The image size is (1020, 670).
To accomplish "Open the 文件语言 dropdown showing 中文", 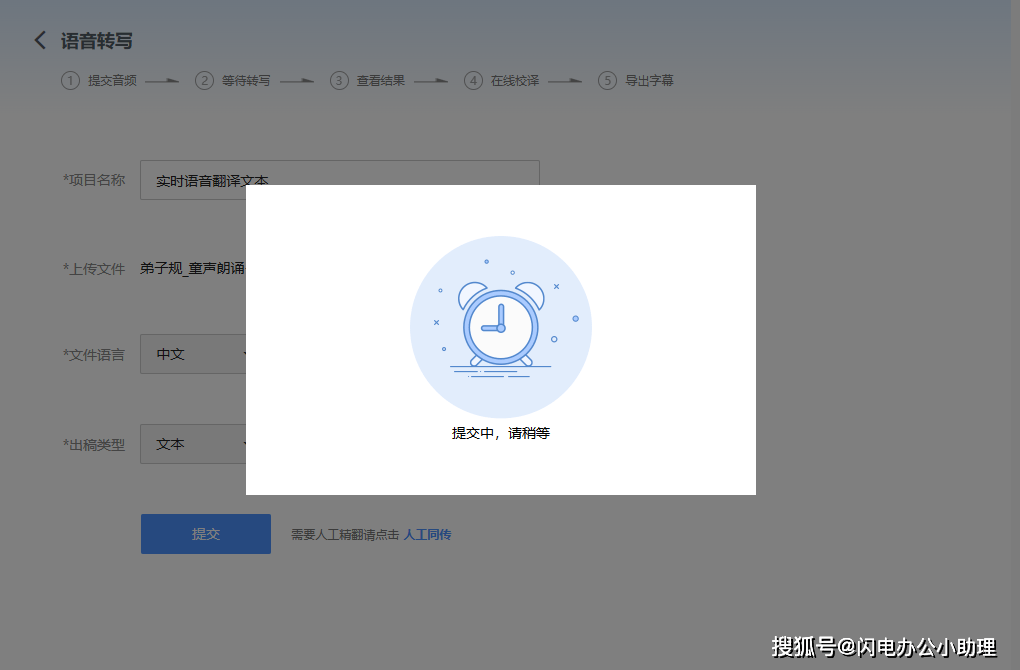I will point(193,354).
